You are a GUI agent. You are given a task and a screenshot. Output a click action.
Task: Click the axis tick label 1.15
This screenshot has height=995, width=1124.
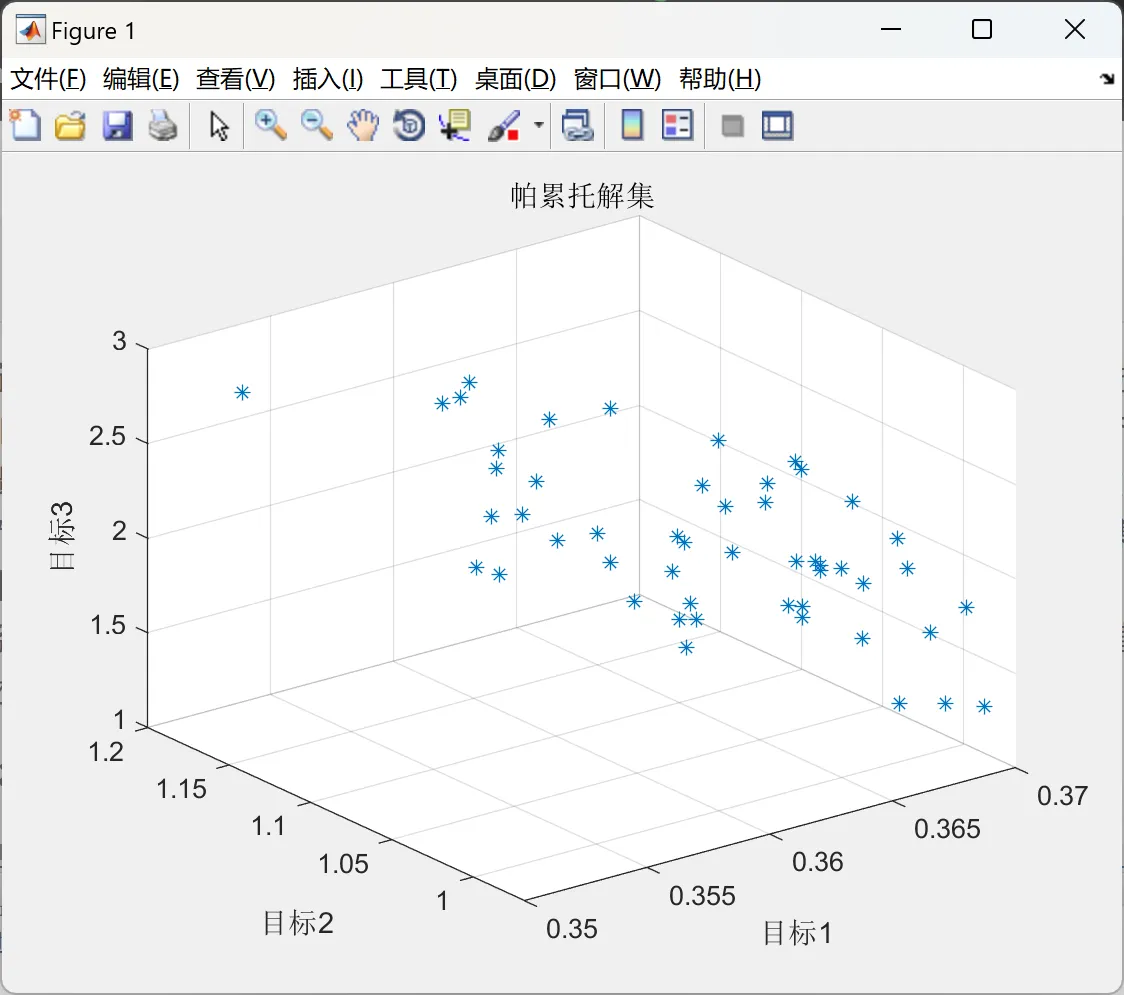coord(181,789)
